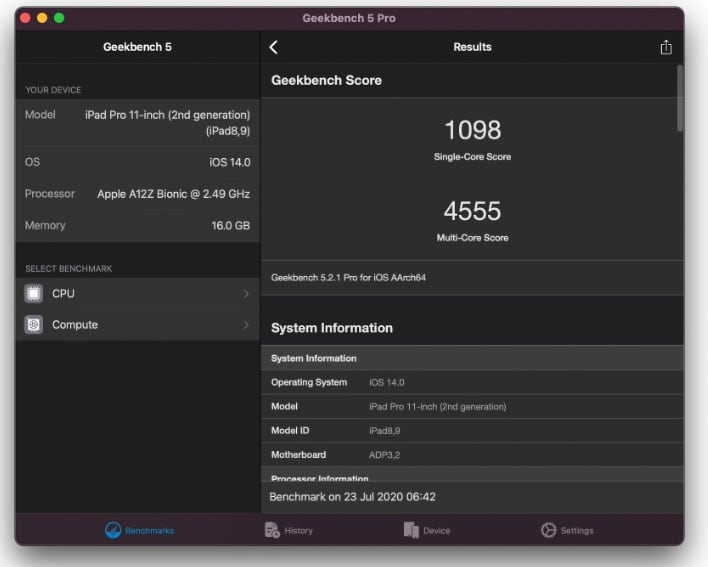Viewport: 708px width, 567px height.
Task: Click the 'Model ID' row label
Action: click(290, 431)
